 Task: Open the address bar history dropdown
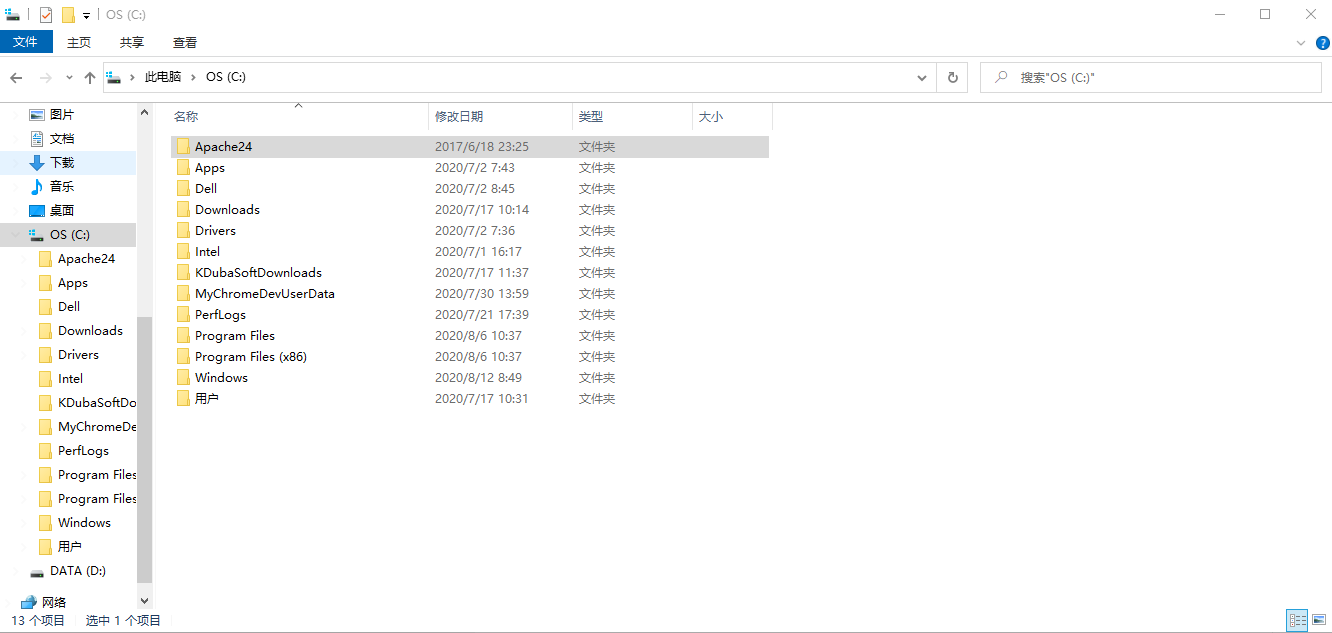[x=921, y=77]
